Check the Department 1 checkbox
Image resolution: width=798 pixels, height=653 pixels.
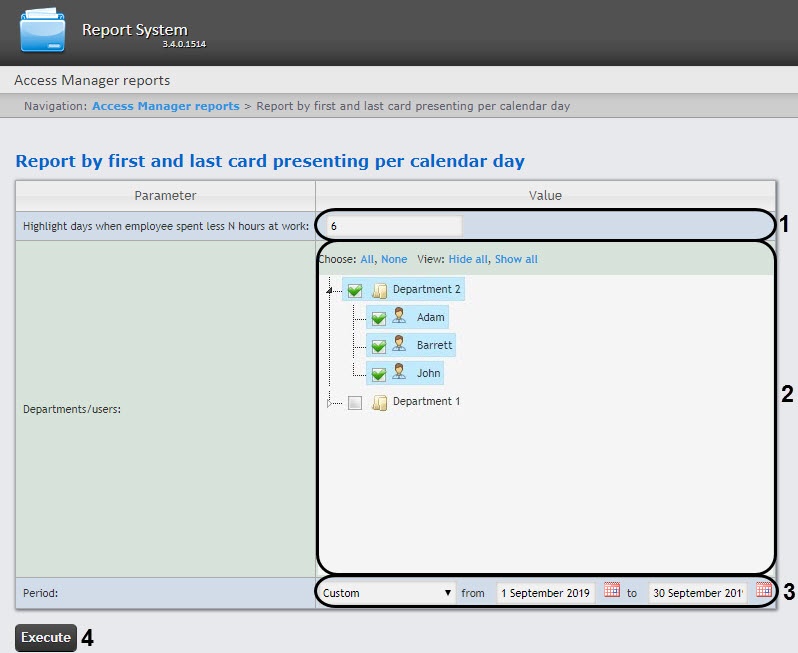point(355,403)
